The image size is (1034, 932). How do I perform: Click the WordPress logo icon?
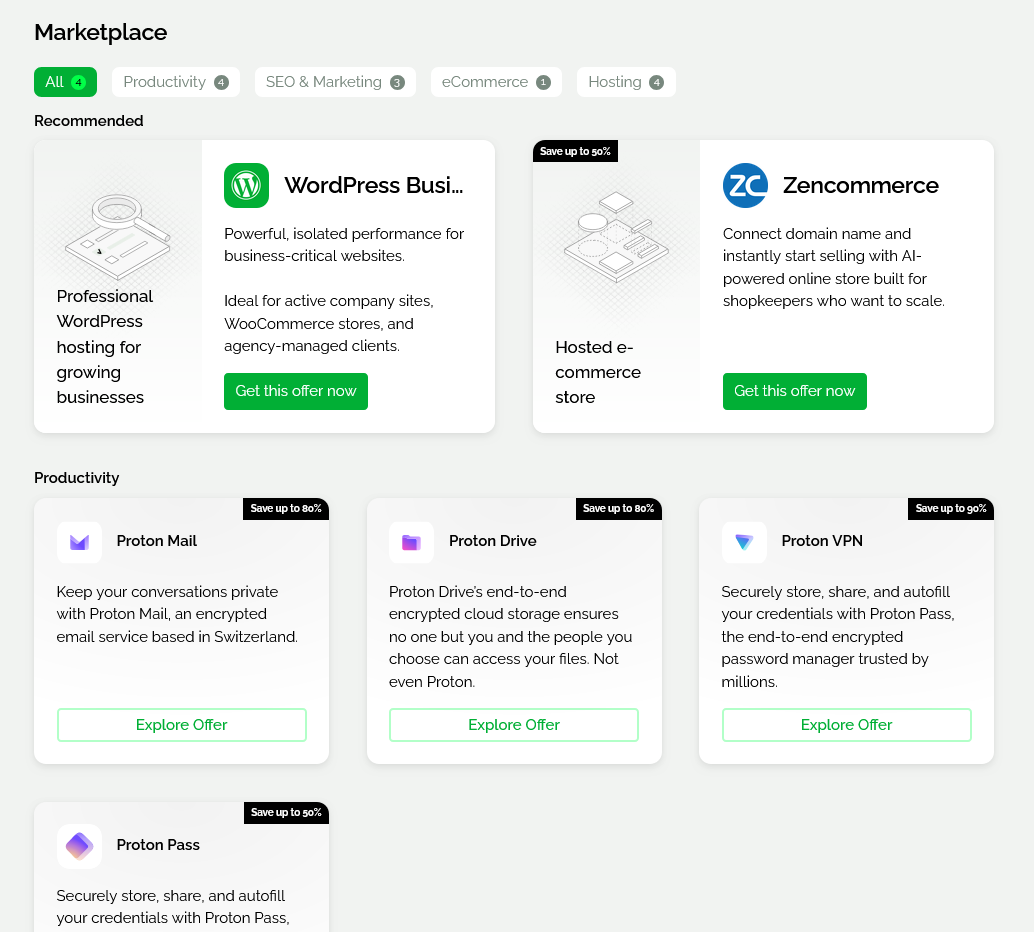(x=246, y=185)
